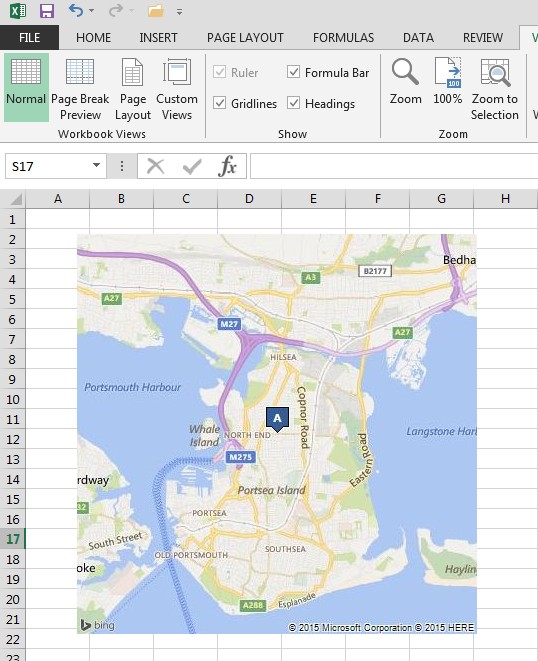This screenshot has height=661, width=538.
Task: Expand Customize Quick Access Toolbar menu
Action: (179, 12)
